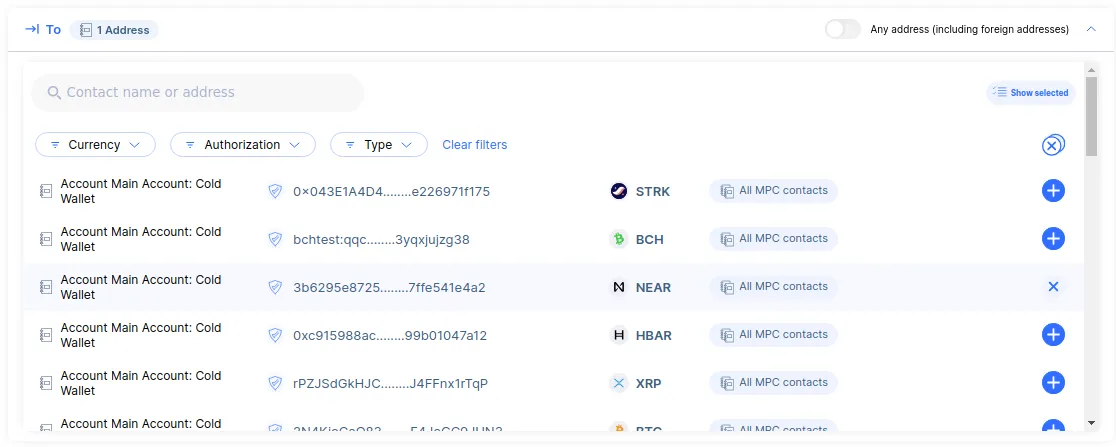
Task: Click All MPC contacts tag in BCH row
Action: (773, 238)
